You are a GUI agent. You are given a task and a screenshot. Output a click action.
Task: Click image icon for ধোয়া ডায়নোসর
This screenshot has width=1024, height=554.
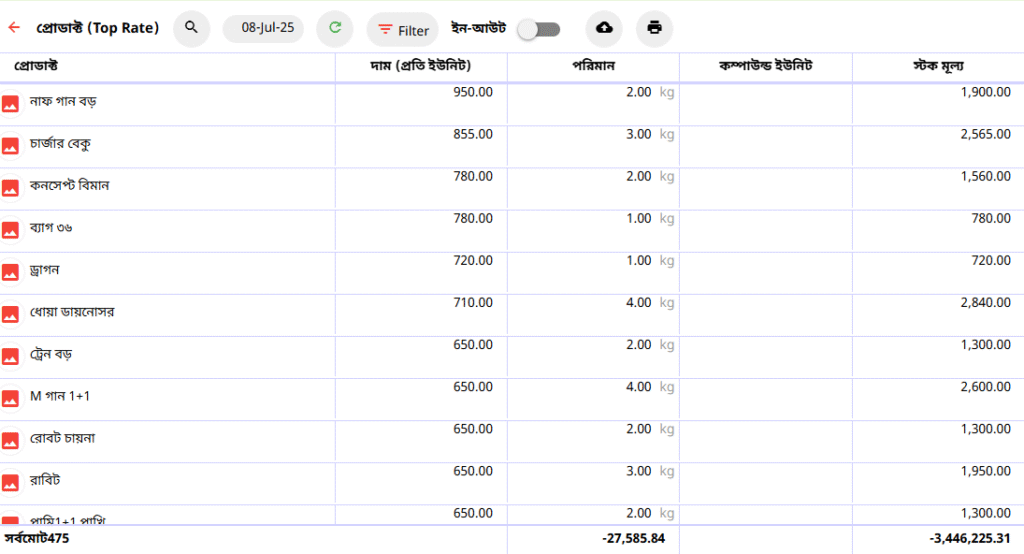coord(10,315)
